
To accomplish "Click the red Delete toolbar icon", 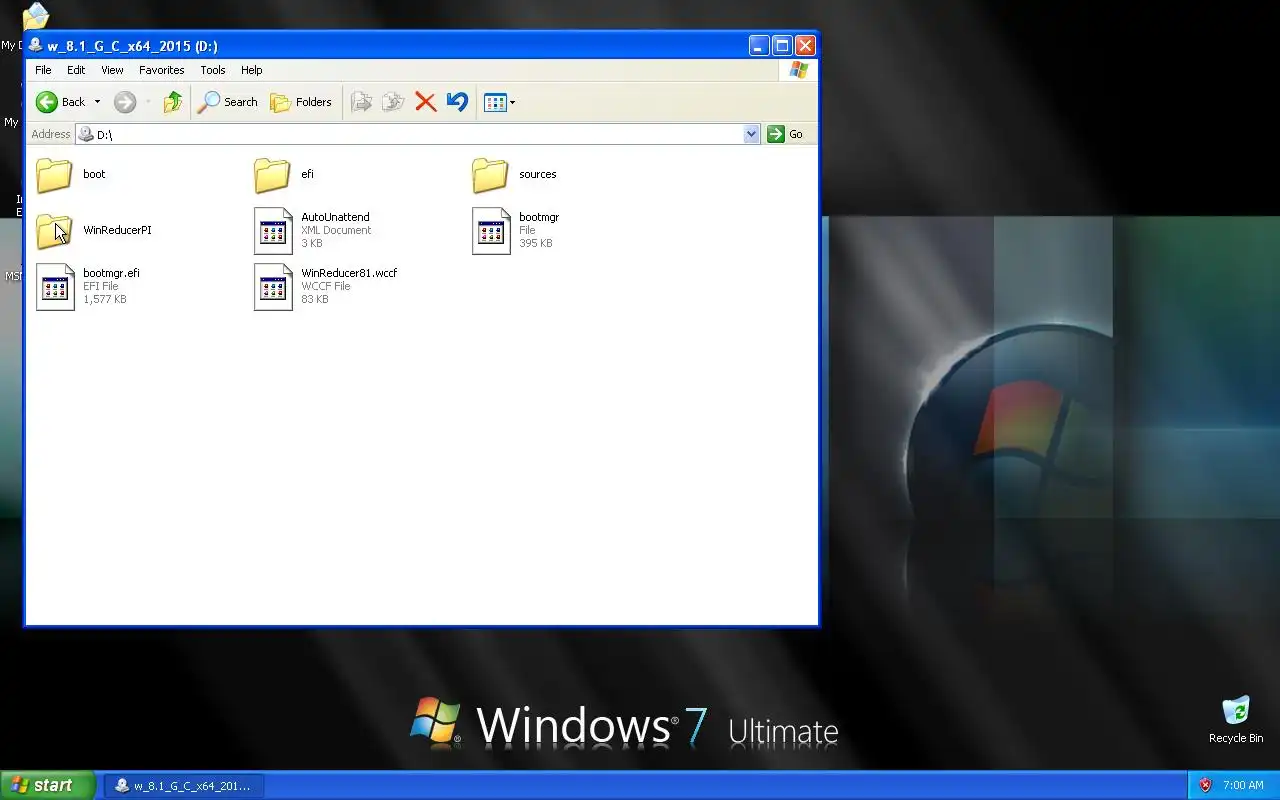I will (x=425, y=102).
